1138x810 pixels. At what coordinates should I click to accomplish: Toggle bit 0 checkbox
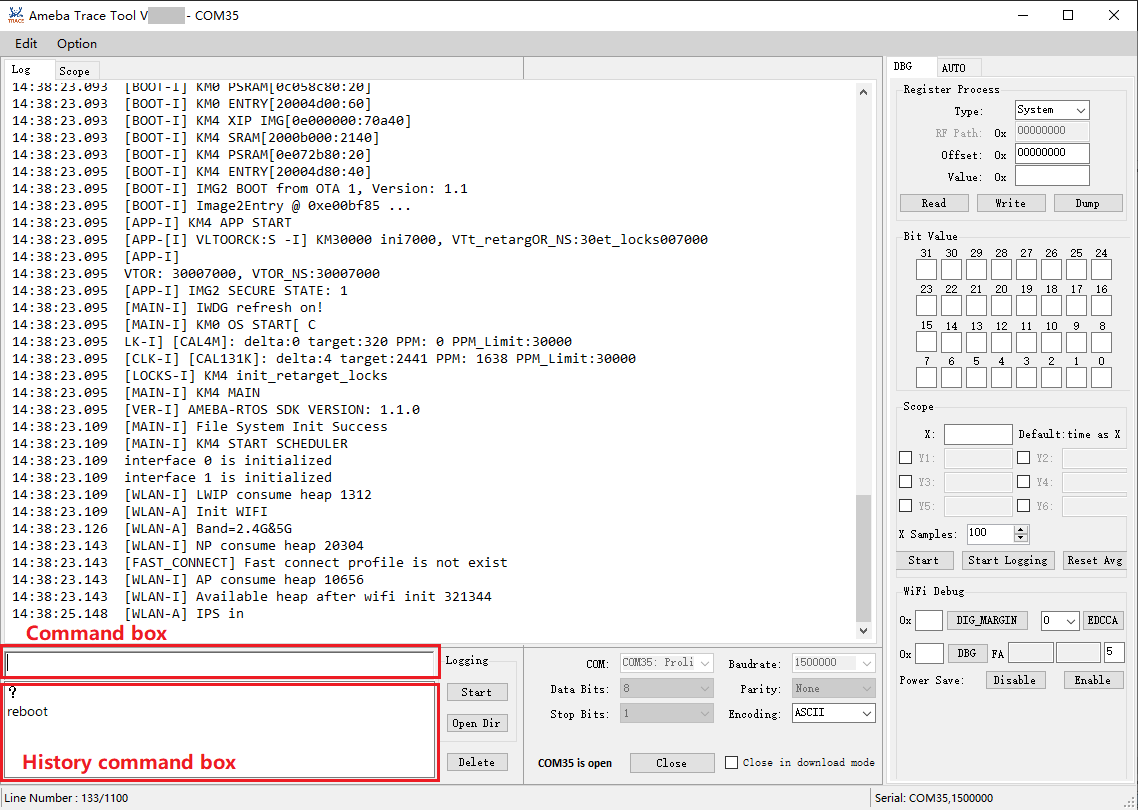(1101, 378)
